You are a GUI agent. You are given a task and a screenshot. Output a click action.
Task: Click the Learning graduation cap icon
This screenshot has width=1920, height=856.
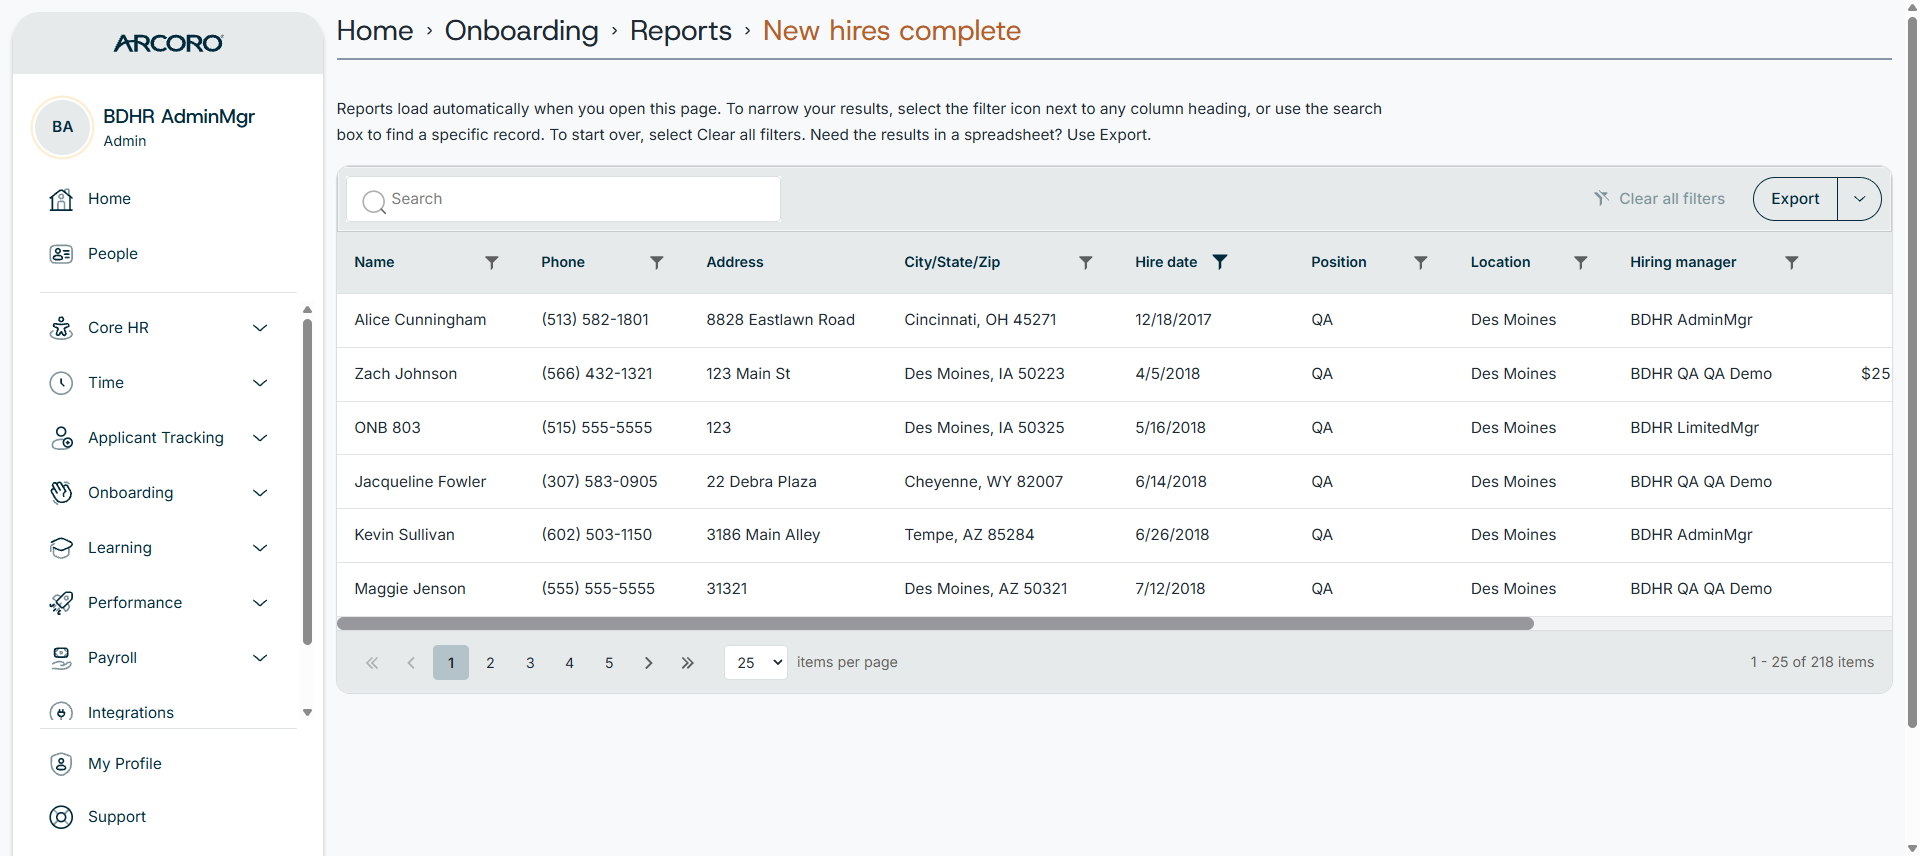(x=61, y=548)
